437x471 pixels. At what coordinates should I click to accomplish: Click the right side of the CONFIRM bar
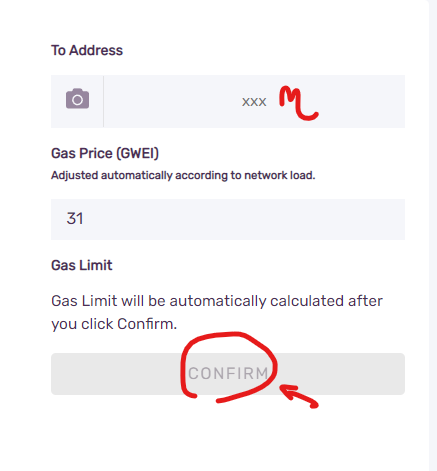[340, 374]
